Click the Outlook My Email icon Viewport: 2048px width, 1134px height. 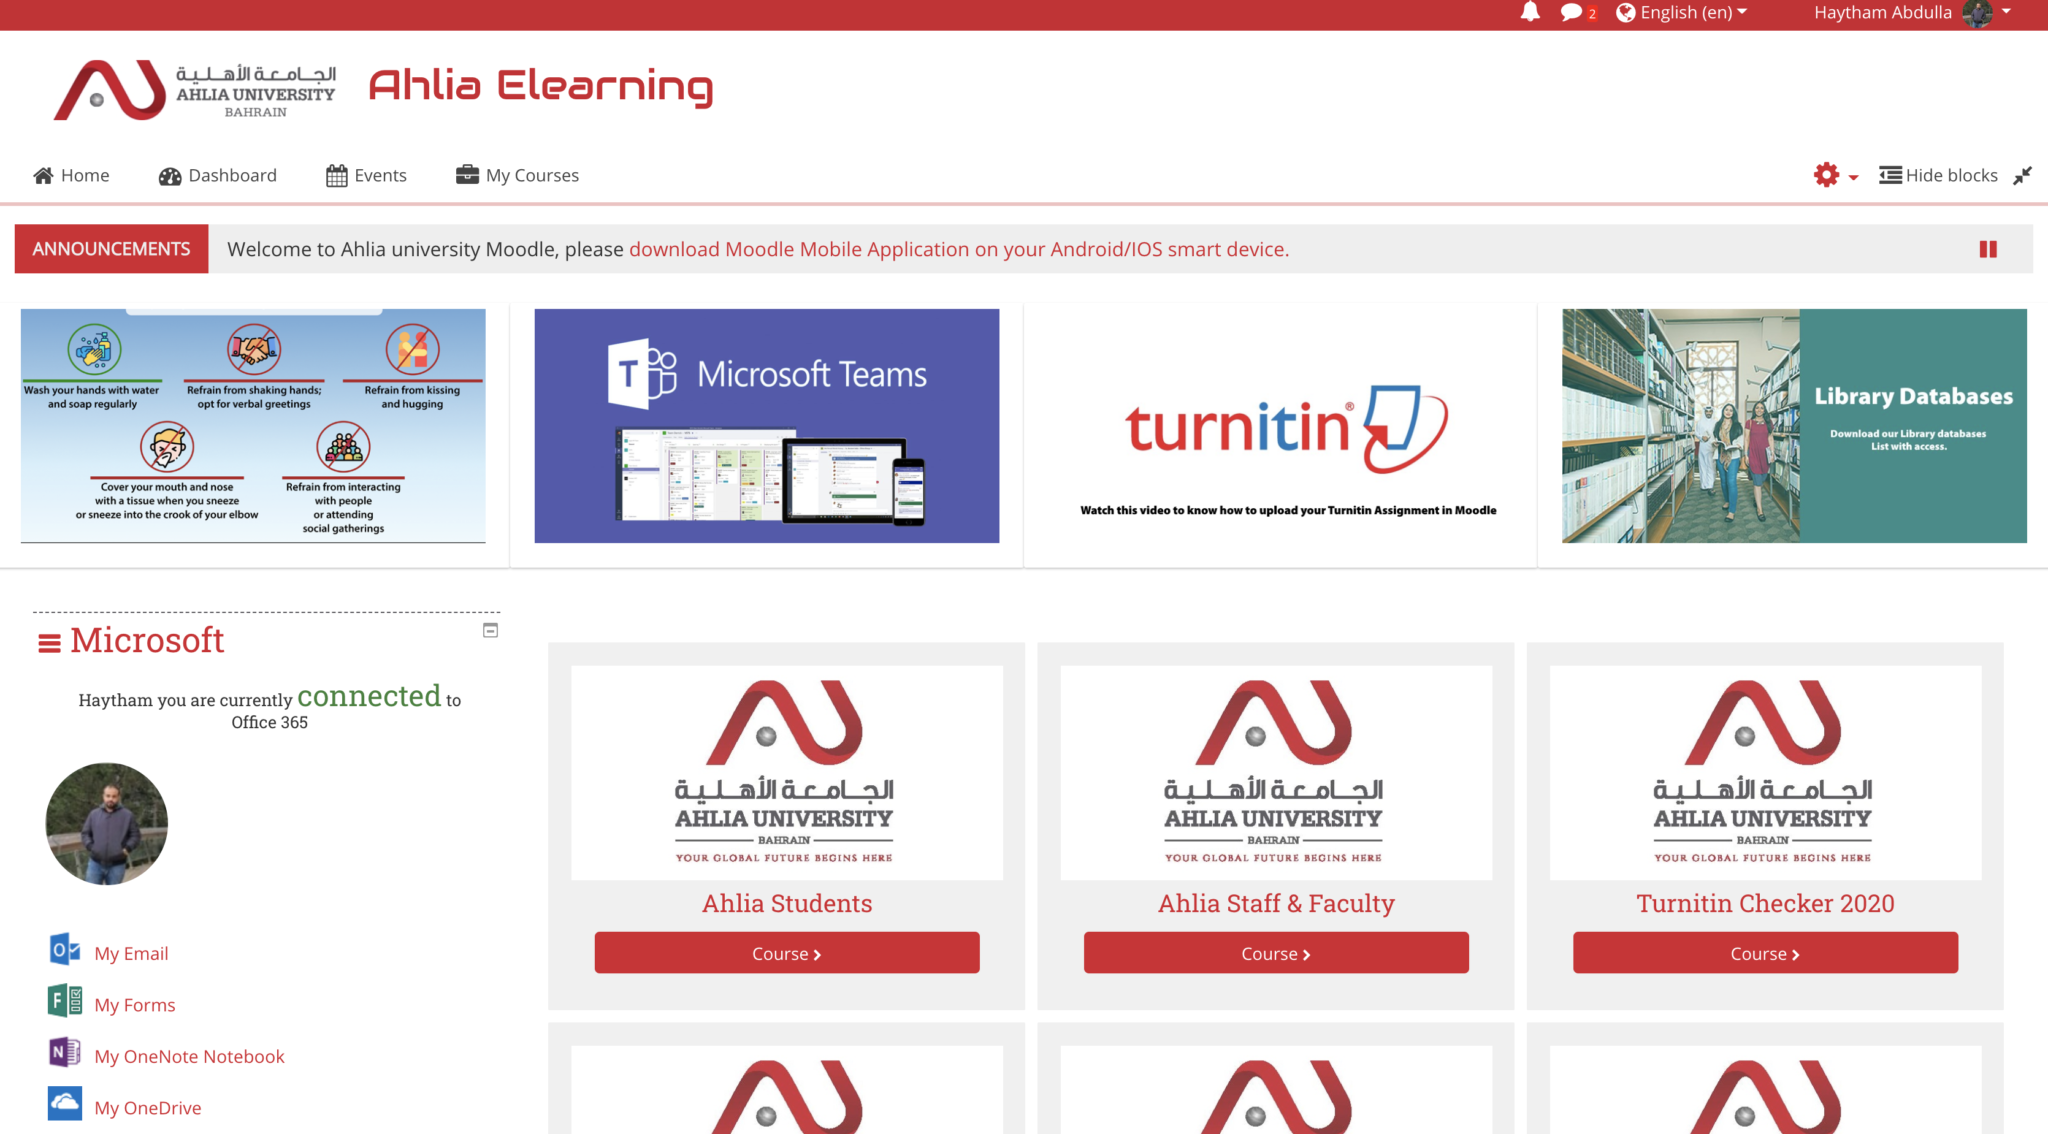coord(65,950)
